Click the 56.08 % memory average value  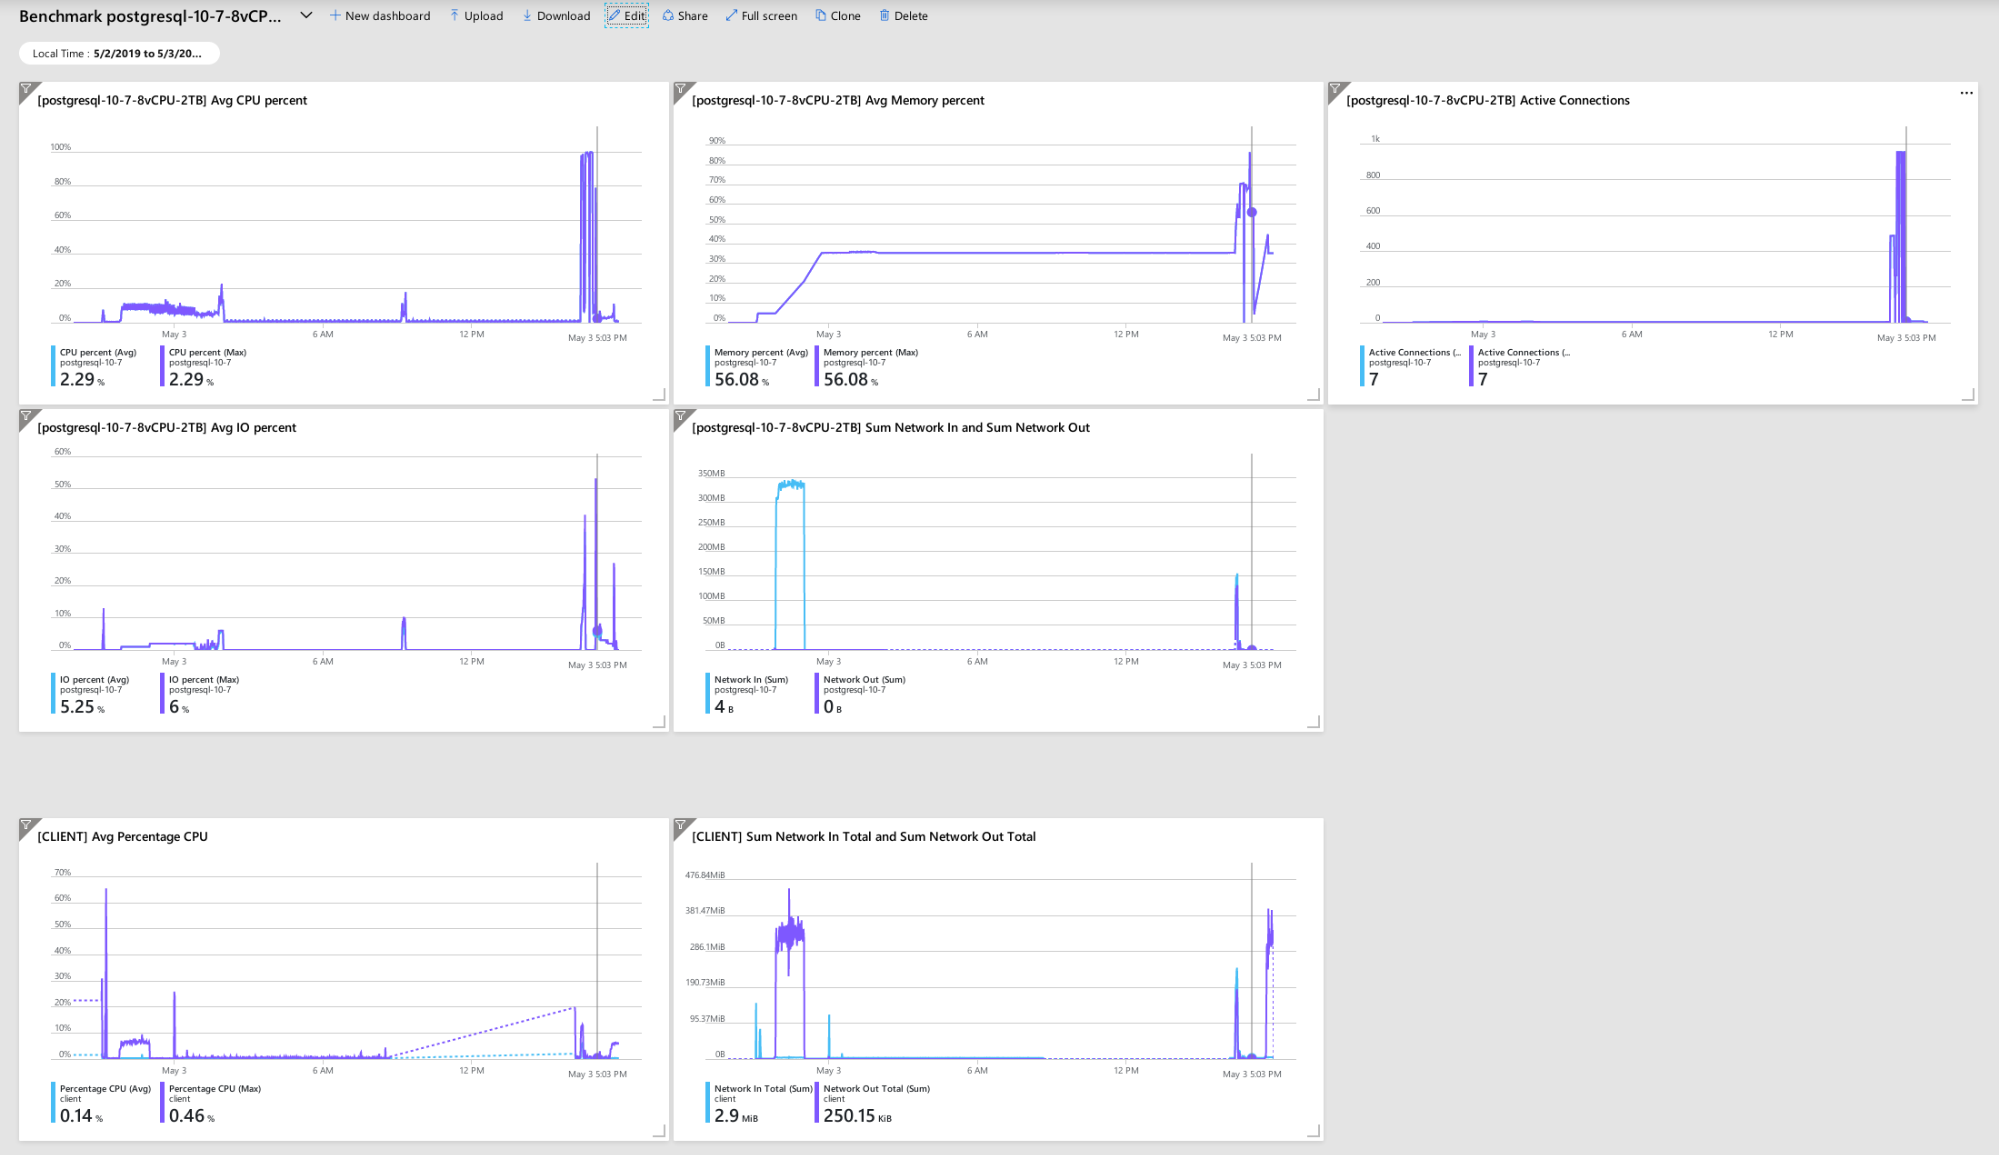pos(741,380)
